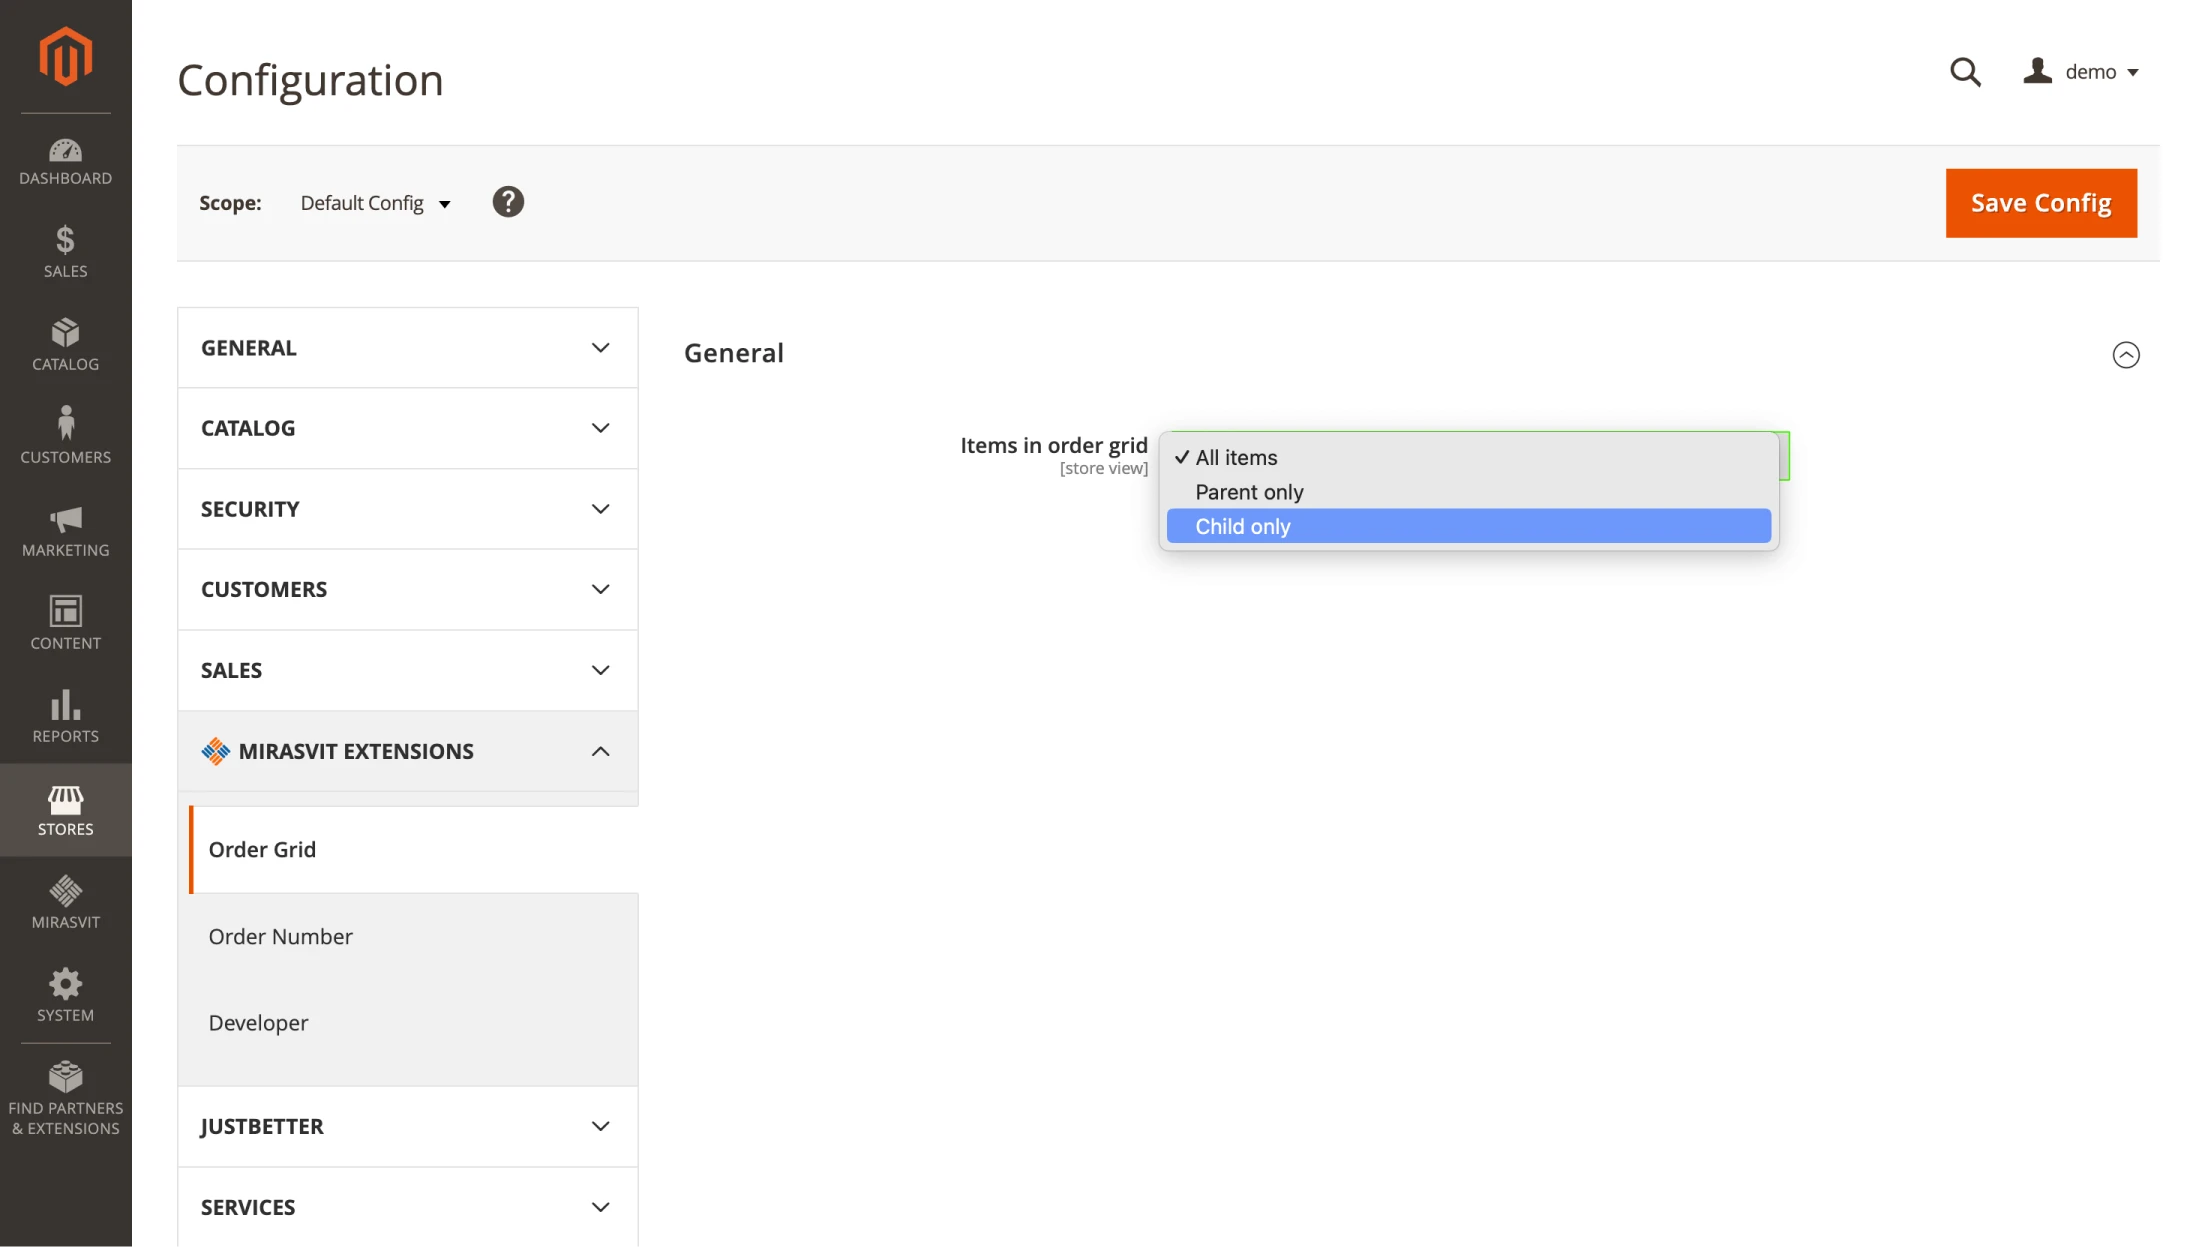Open the Mirasvit sidebar section
This screenshot has height=1247, width=2205.
pos(65,900)
